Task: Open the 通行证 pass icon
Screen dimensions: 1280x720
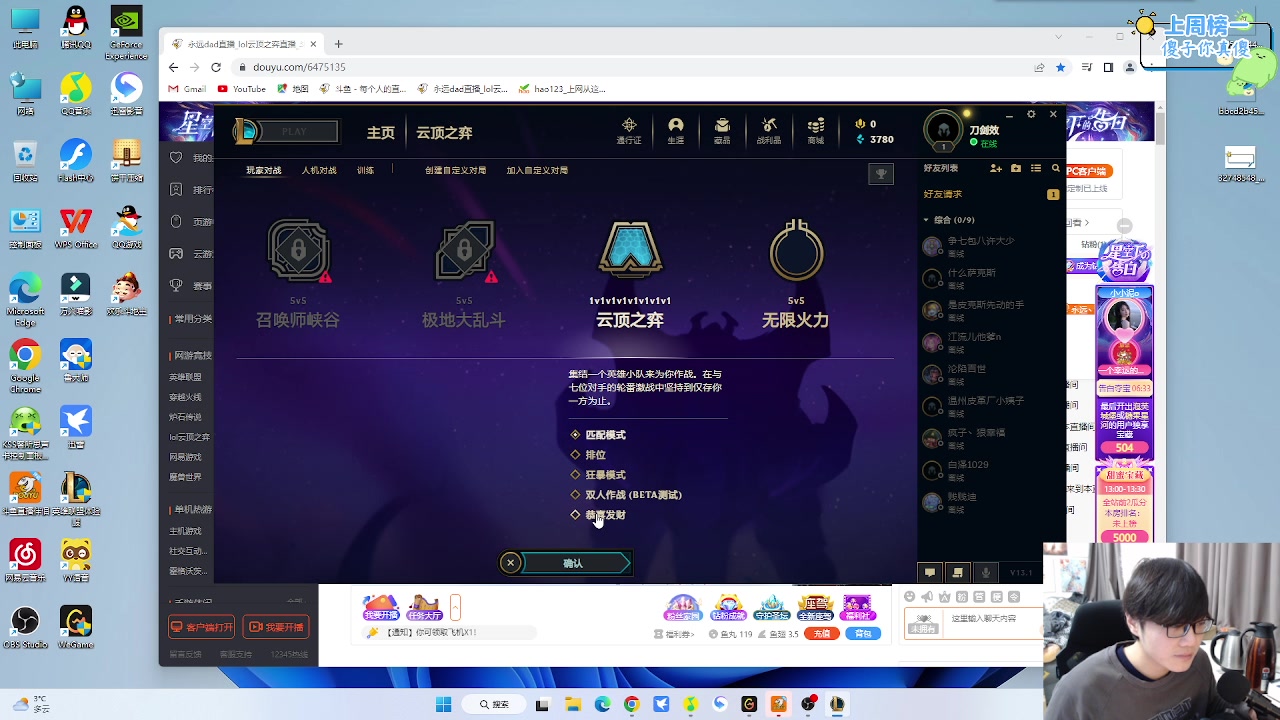Action: click(x=629, y=130)
